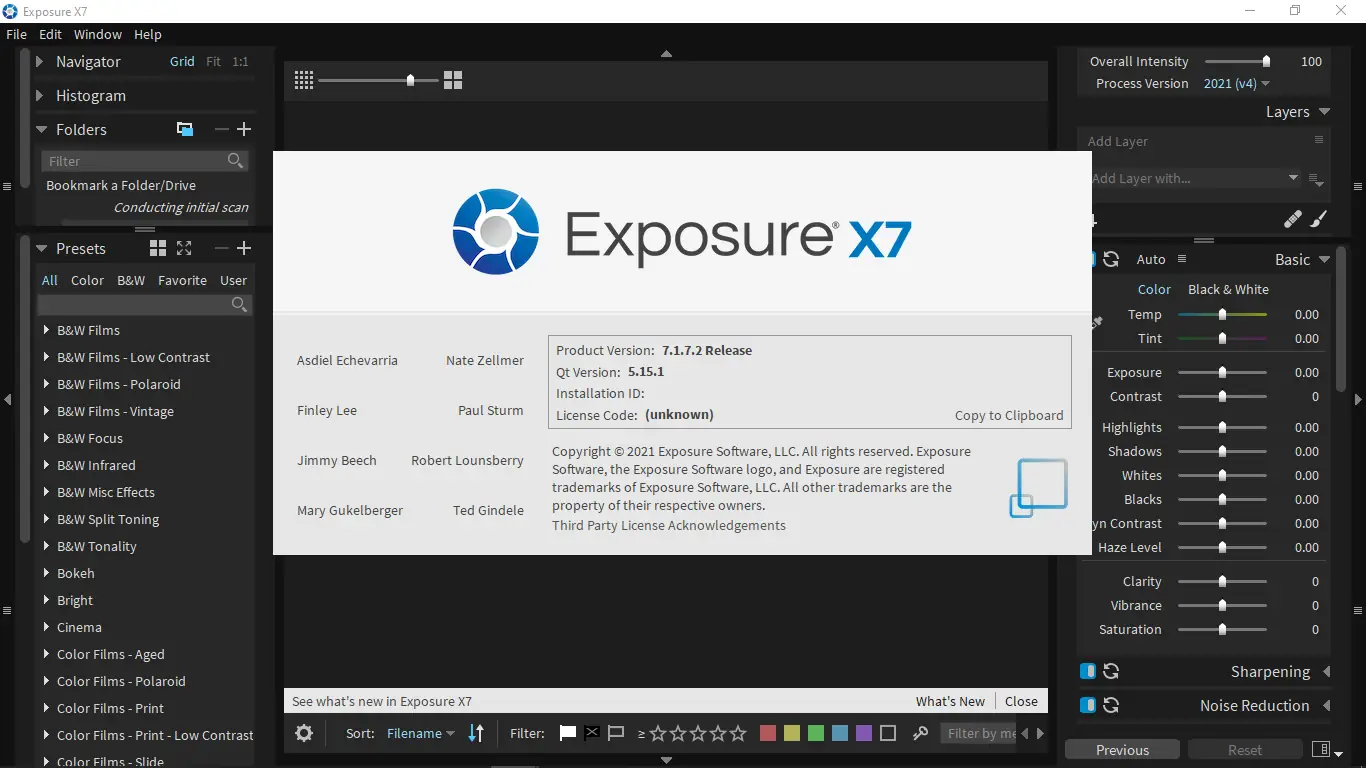Image resolution: width=1366 pixels, height=768 pixels.
Task: Toggle the greater-than-or-equal rating comparison
Action: point(641,733)
